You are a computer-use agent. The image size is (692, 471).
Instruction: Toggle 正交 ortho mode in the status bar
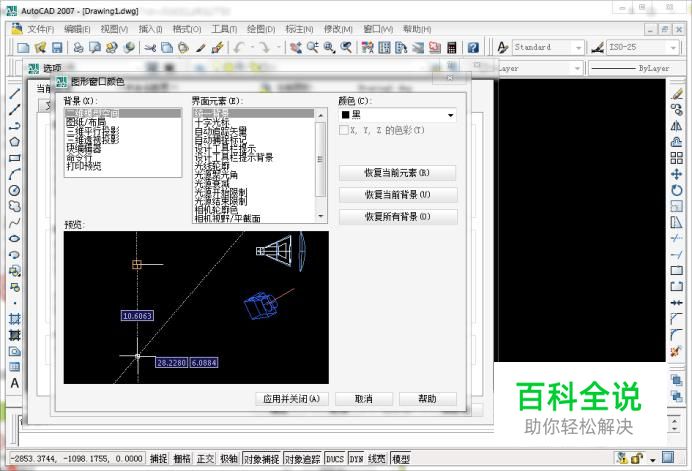[x=205, y=459]
